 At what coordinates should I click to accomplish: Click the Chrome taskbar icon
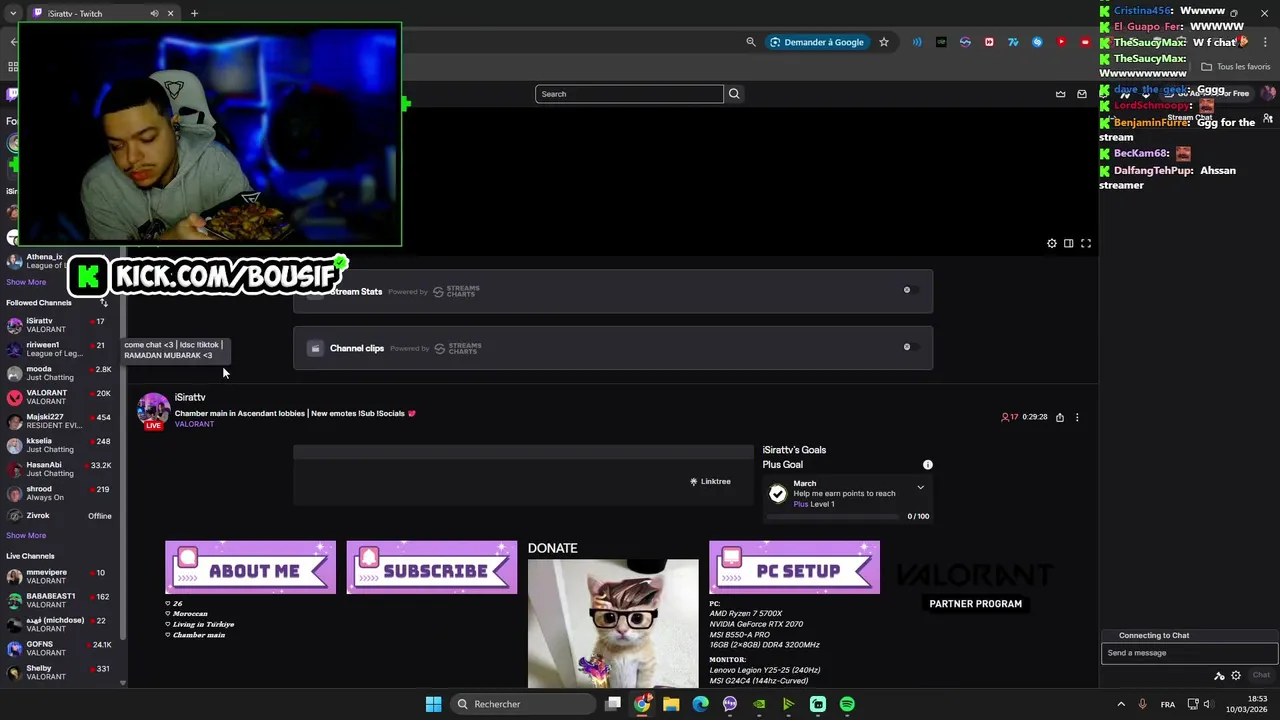[642, 704]
